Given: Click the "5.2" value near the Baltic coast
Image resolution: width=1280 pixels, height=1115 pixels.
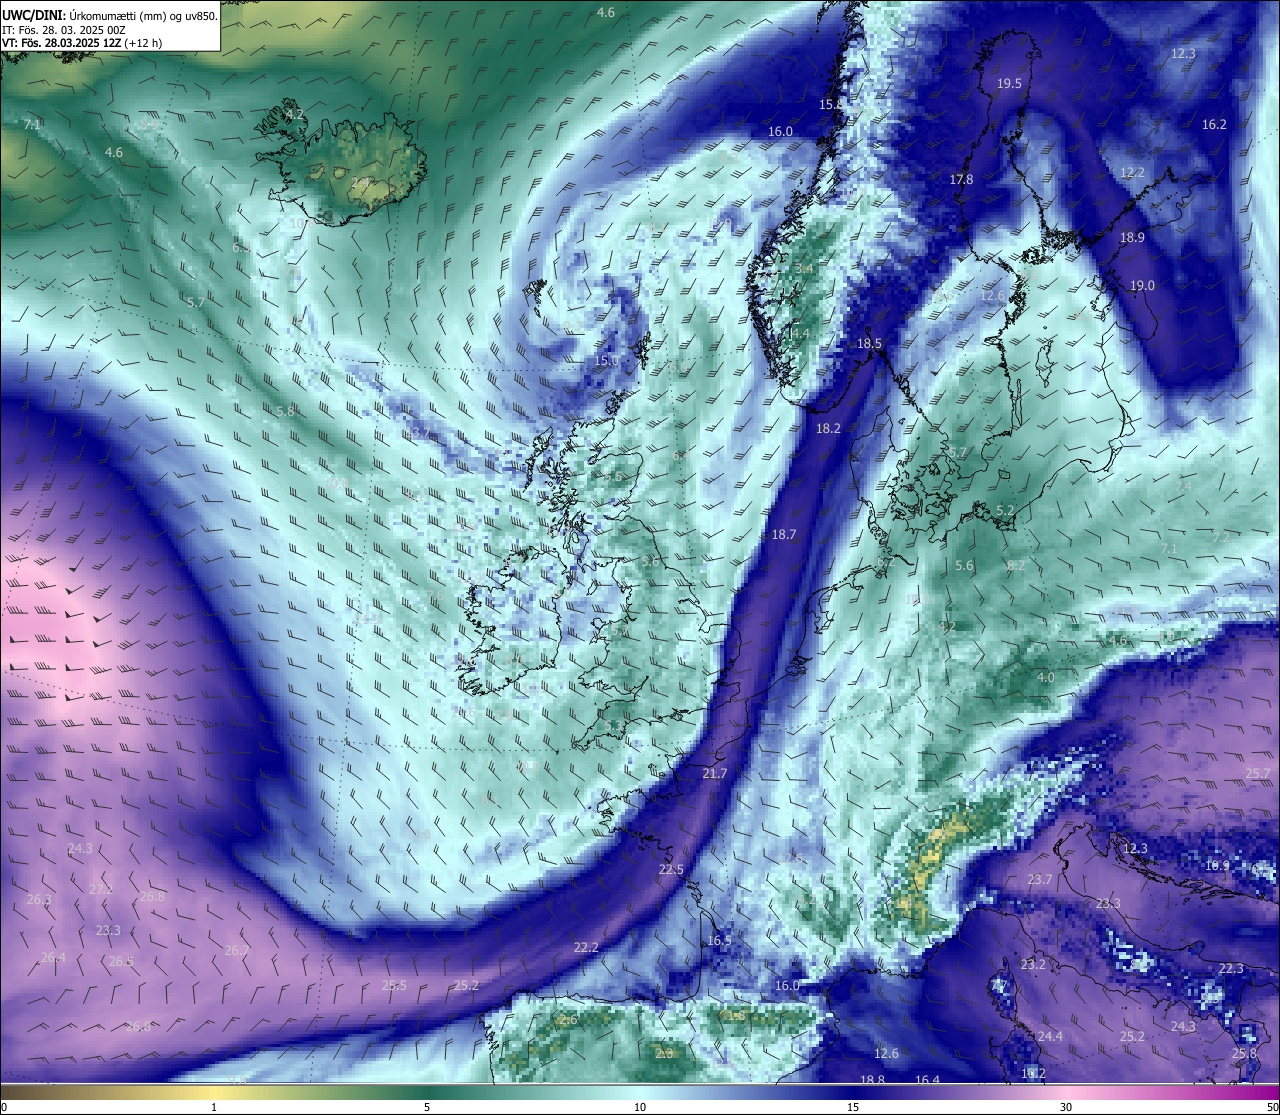Looking at the screenshot, I should tap(1005, 510).
